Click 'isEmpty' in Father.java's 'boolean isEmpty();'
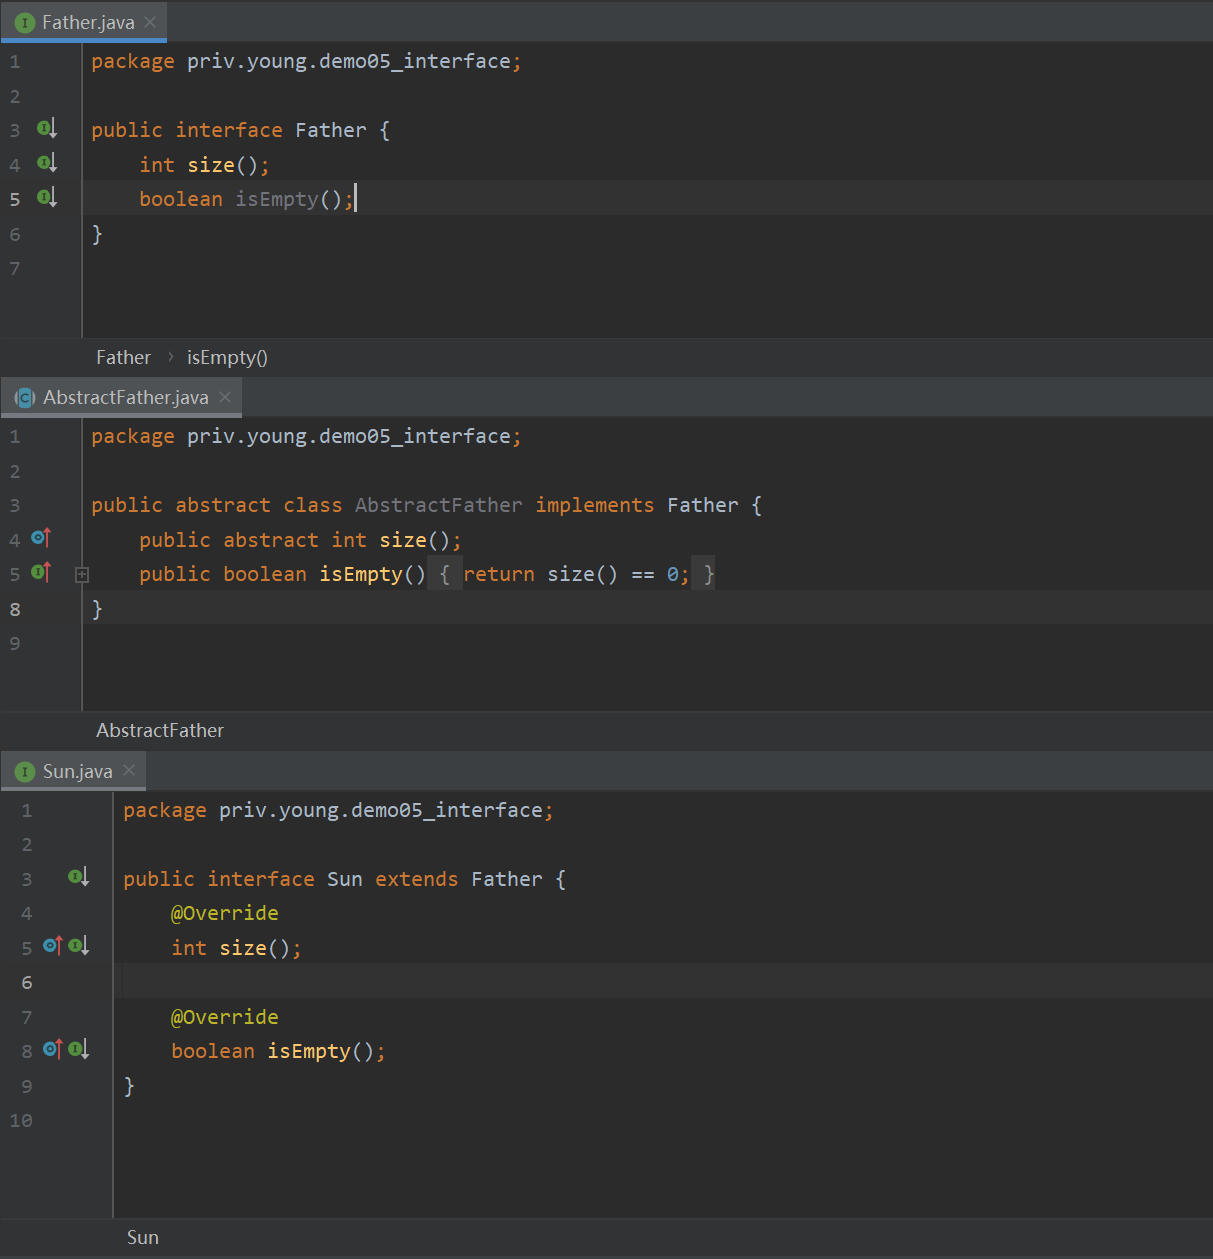The image size is (1213, 1259). (277, 199)
